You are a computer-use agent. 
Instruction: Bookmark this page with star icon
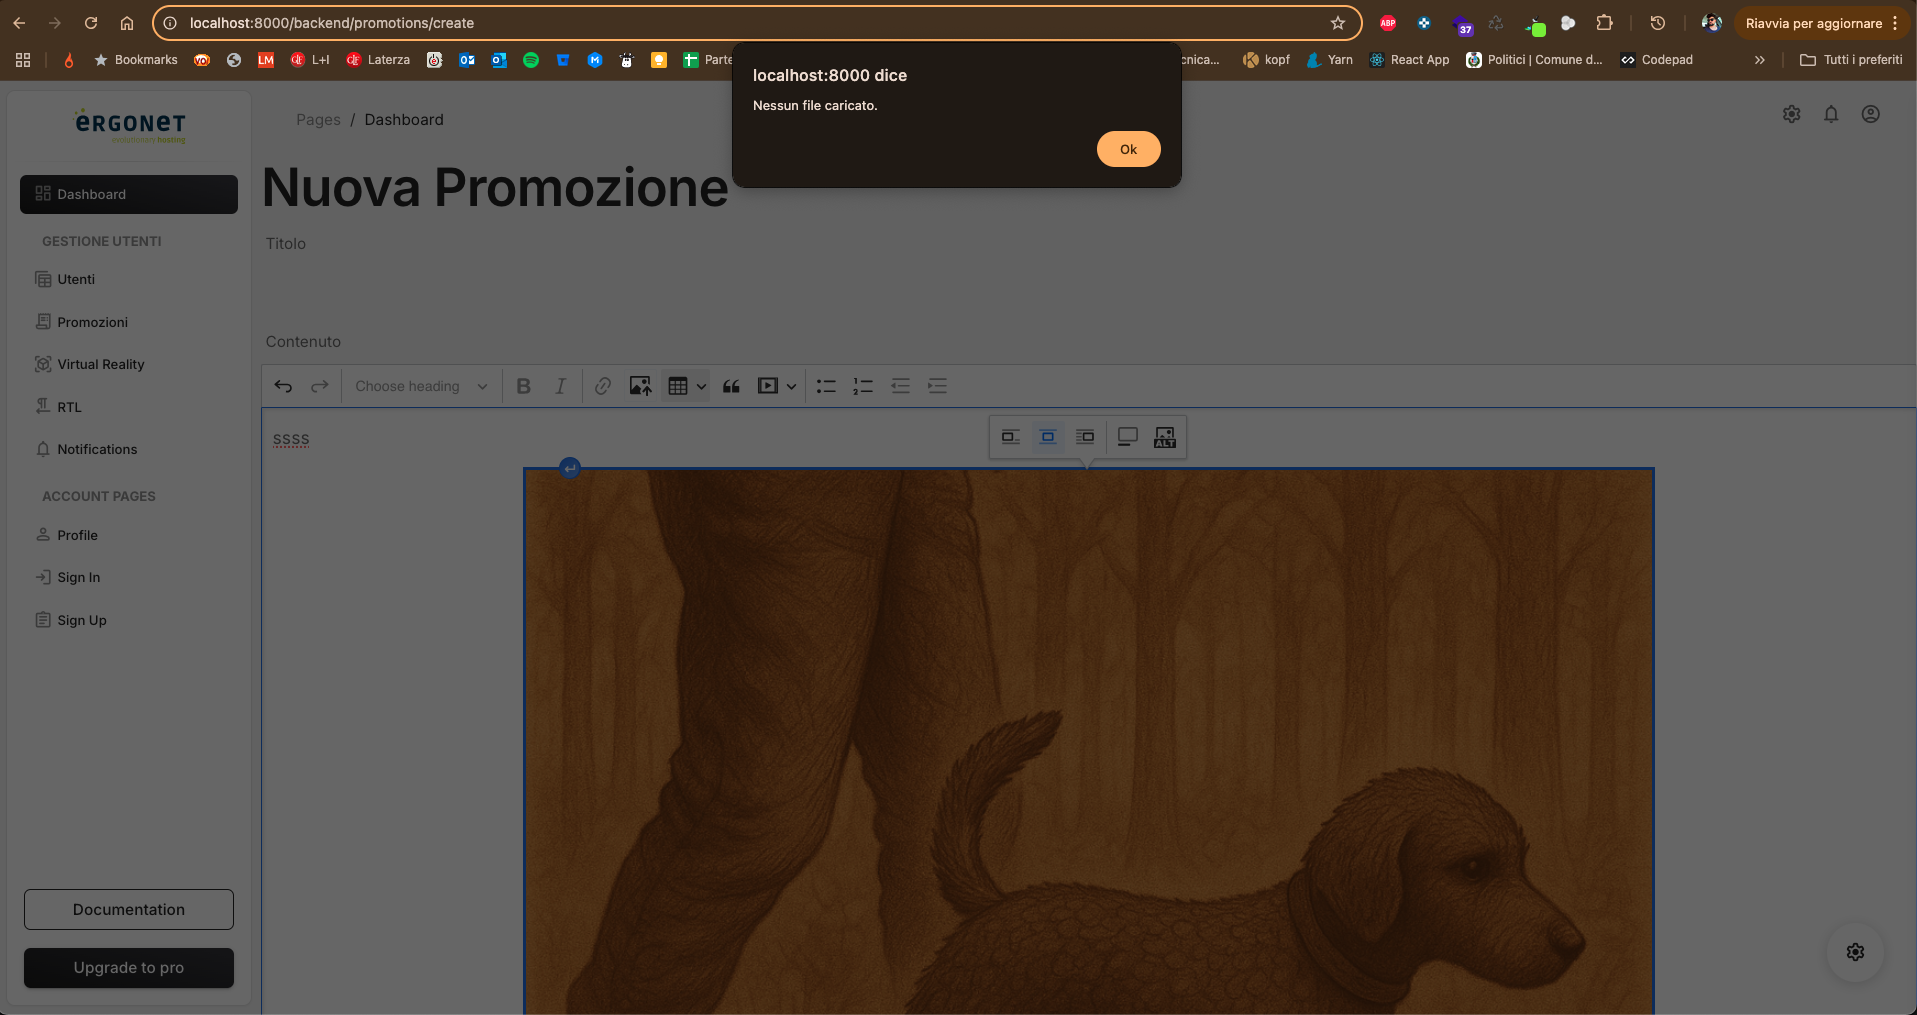(x=1338, y=23)
